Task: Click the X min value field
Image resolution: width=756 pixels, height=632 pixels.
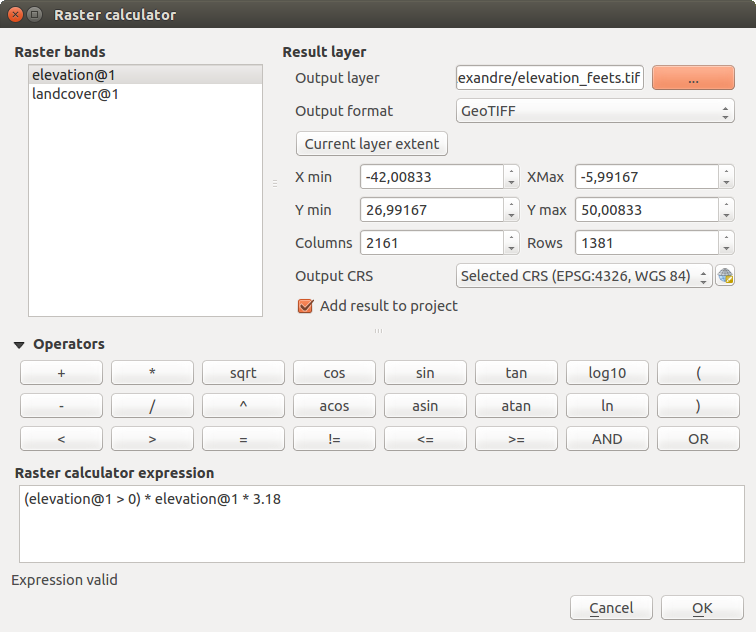Action: coord(432,177)
